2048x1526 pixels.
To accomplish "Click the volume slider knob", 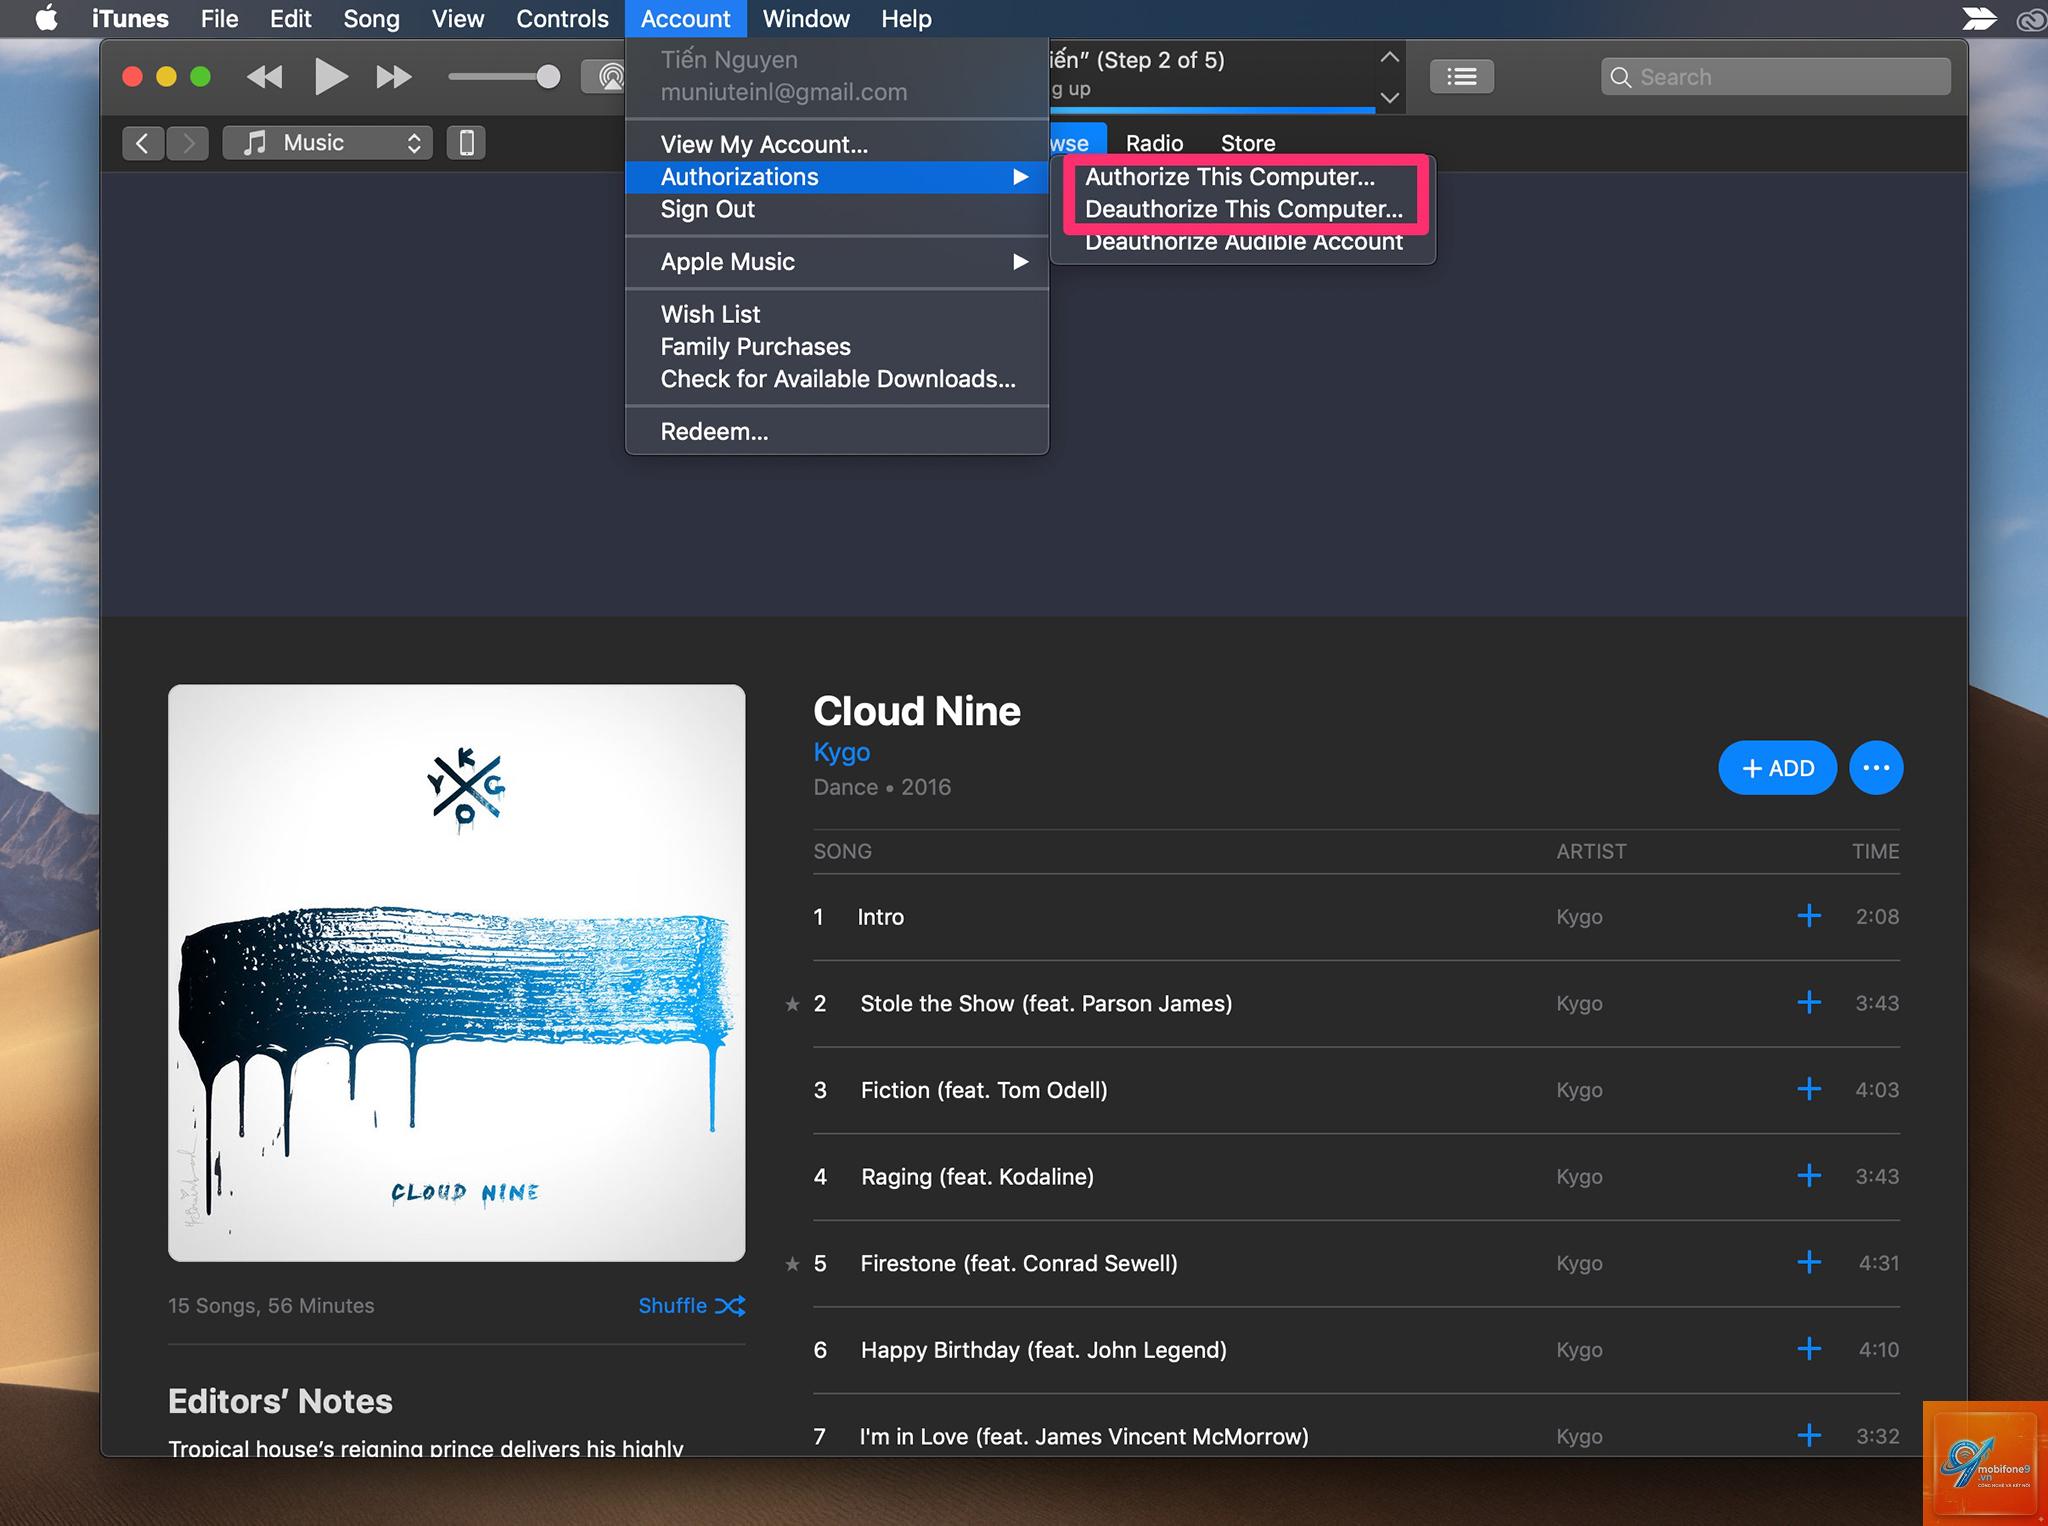I will click(548, 77).
